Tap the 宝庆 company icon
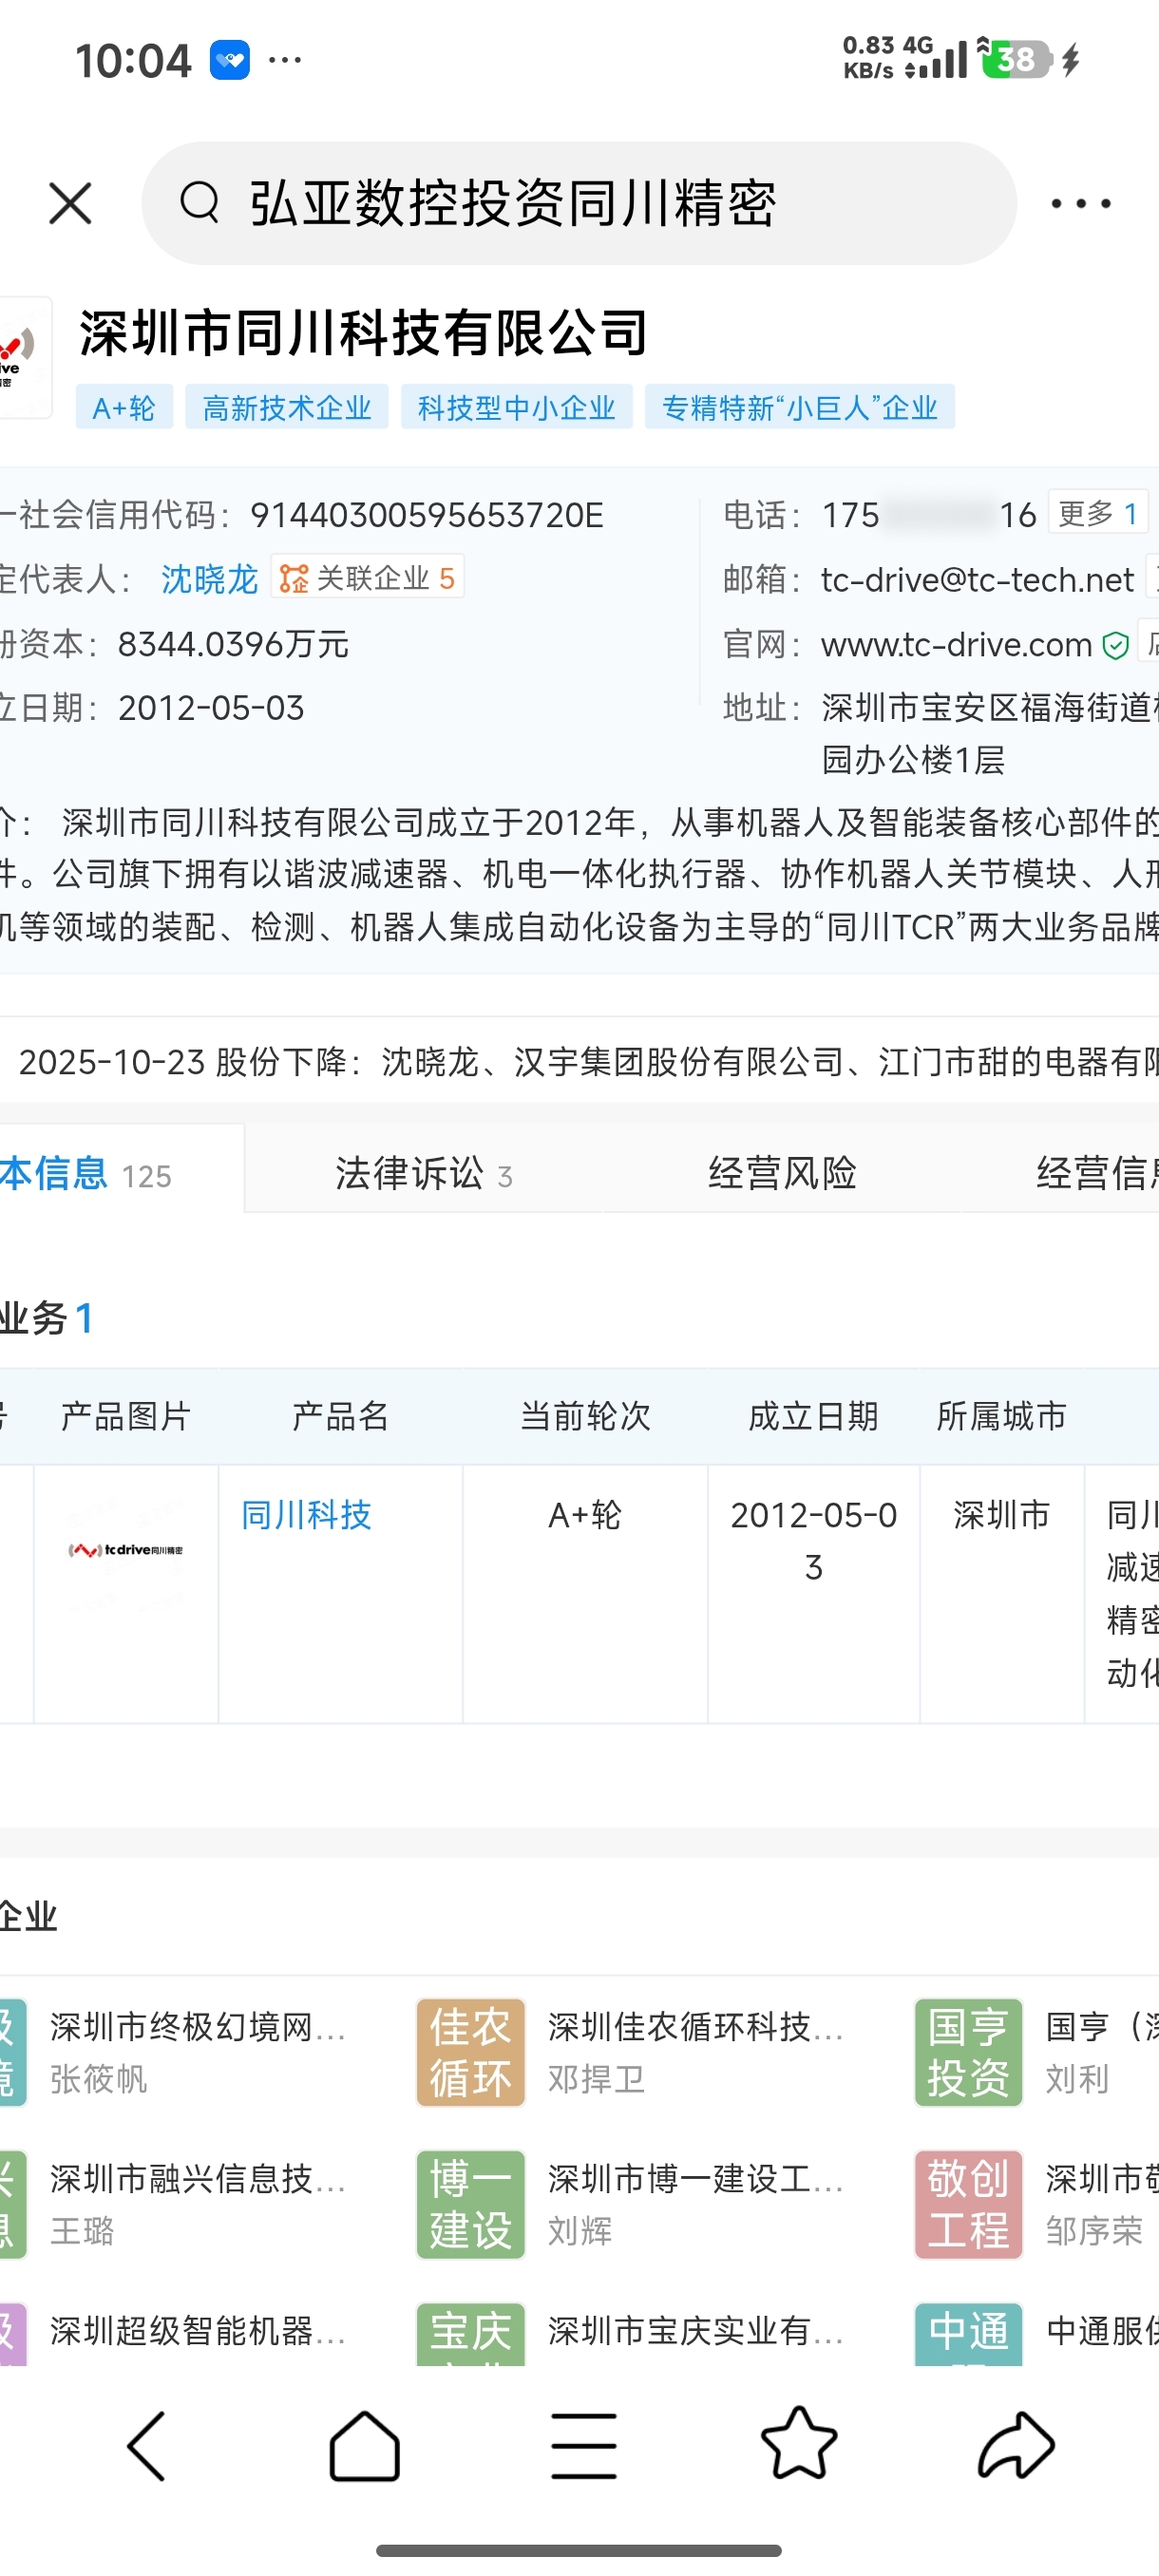1159x2576 pixels. click(x=470, y=2334)
